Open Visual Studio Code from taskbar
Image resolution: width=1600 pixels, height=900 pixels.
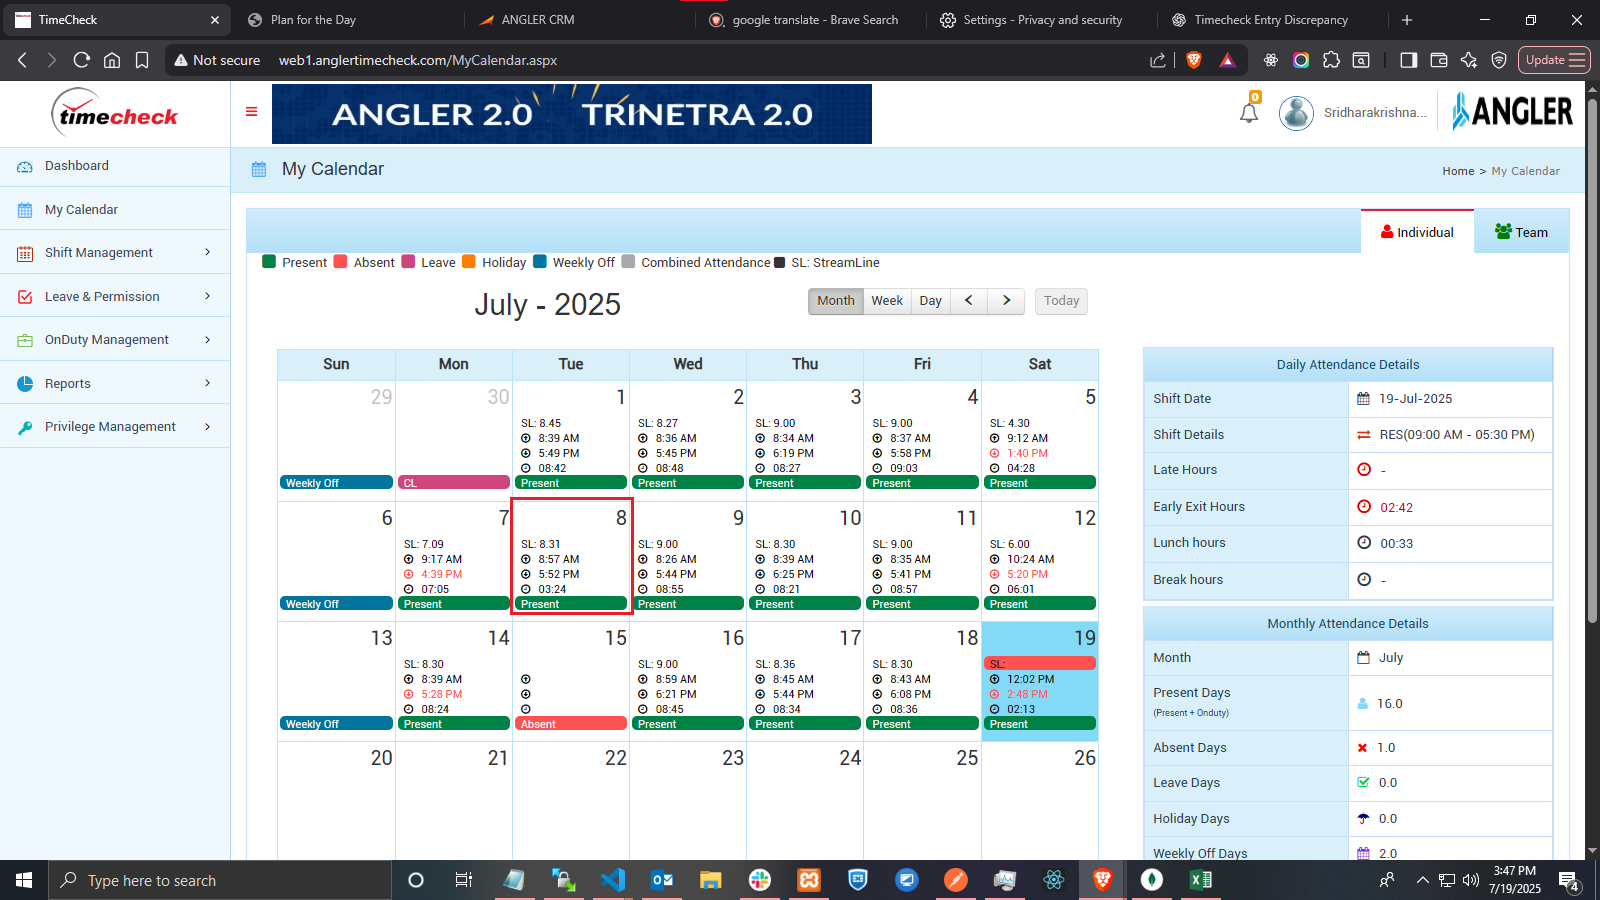[x=612, y=880]
